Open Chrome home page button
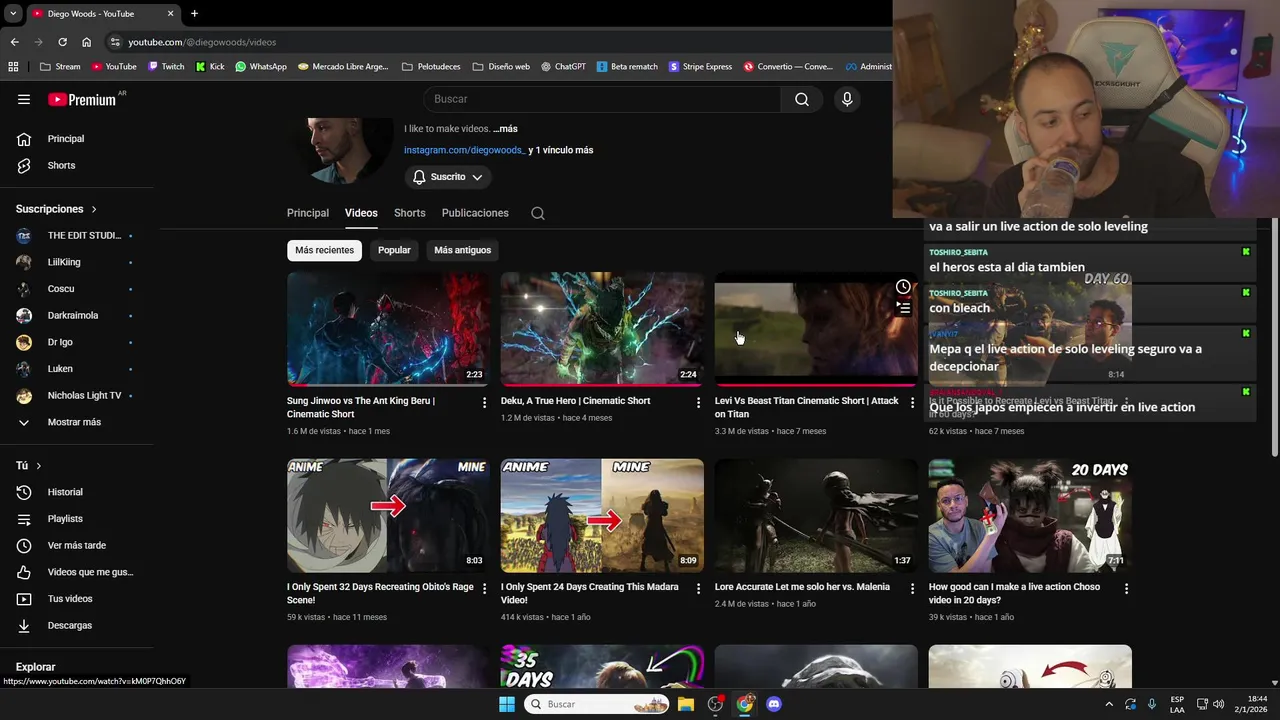 click(x=86, y=42)
